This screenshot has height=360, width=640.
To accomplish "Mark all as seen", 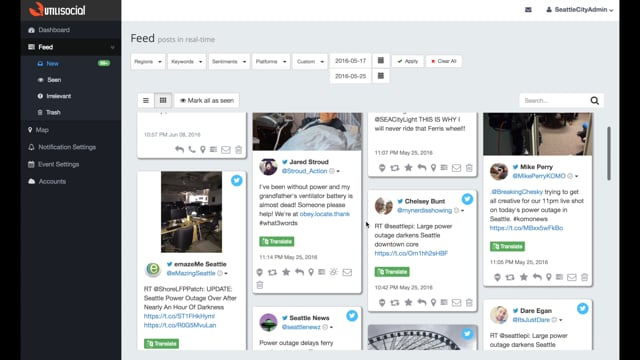I will point(207,100).
